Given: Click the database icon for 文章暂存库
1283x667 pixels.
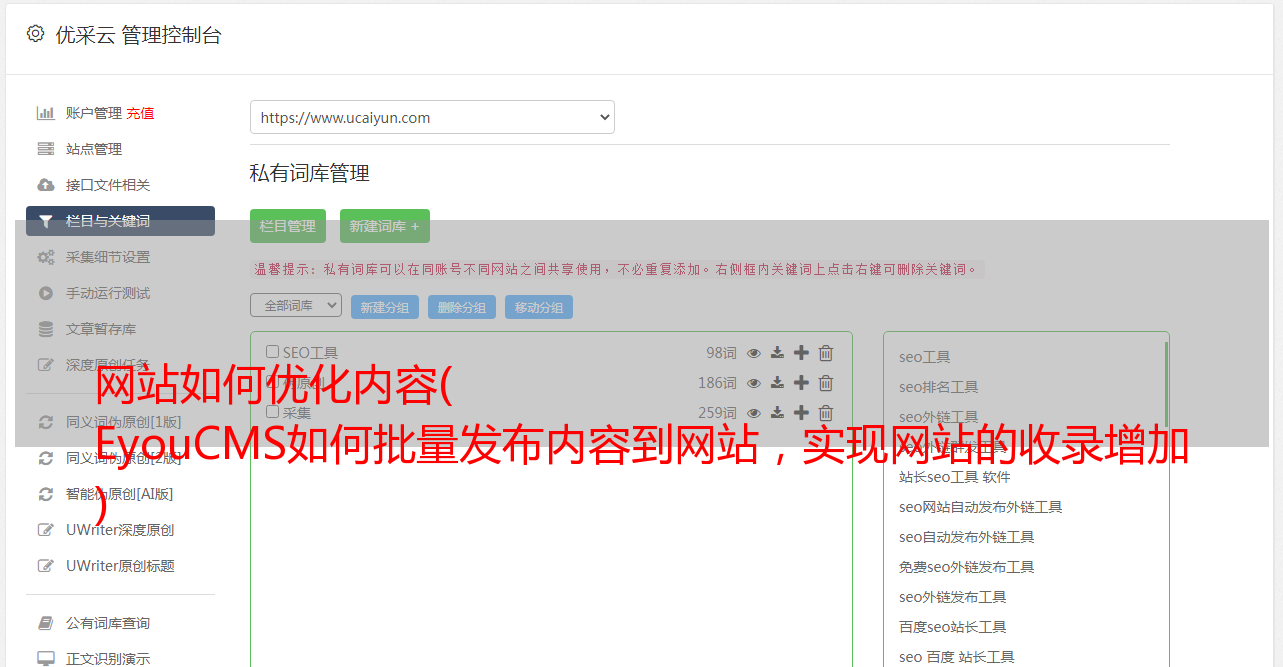Looking at the screenshot, I should 45,329.
